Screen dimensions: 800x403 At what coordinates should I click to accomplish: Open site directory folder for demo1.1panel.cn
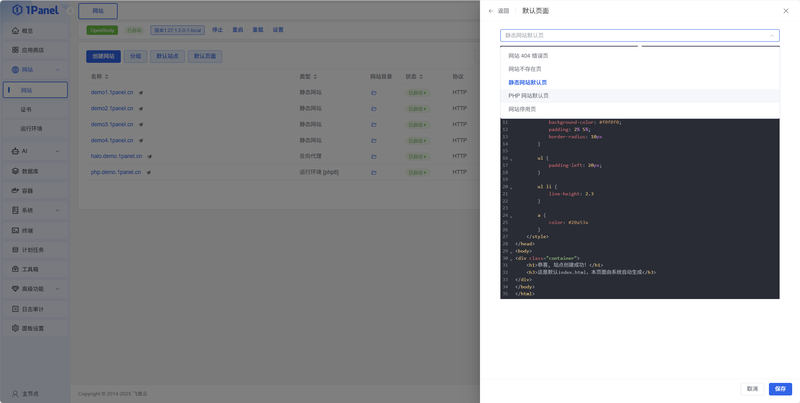pyautogui.click(x=374, y=93)
